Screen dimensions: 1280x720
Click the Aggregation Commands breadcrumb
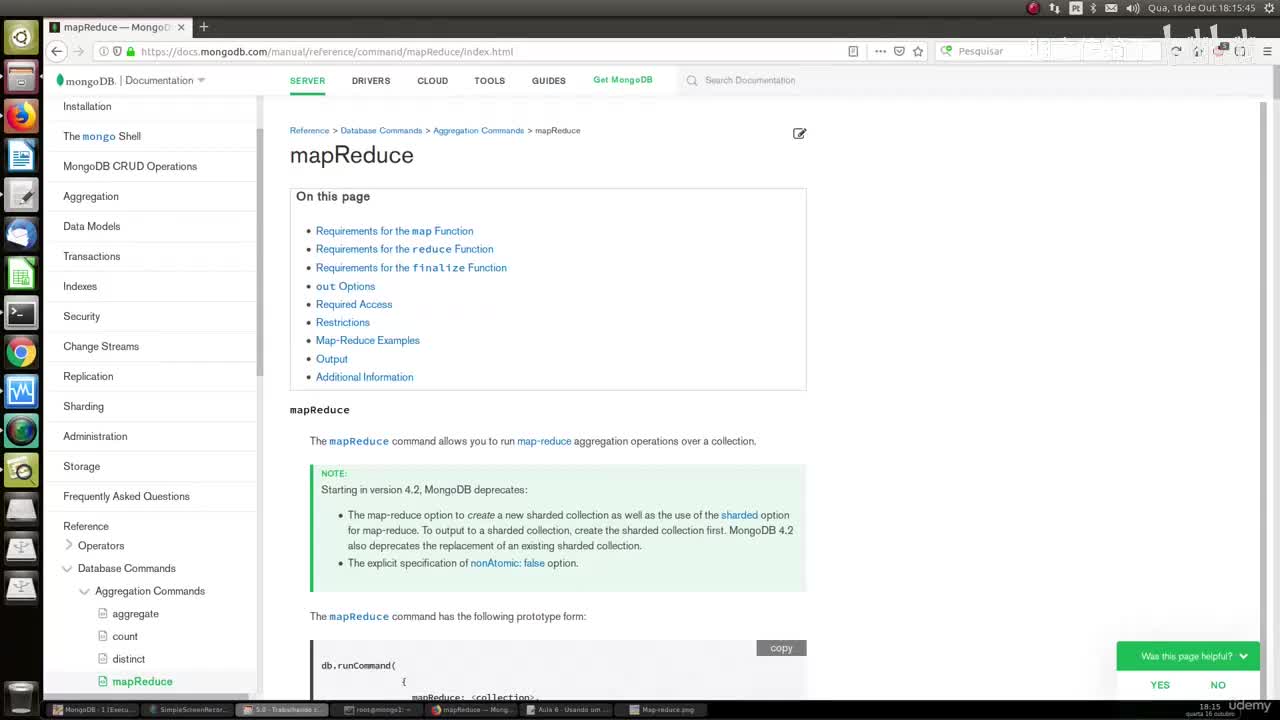tap(478, 130)
